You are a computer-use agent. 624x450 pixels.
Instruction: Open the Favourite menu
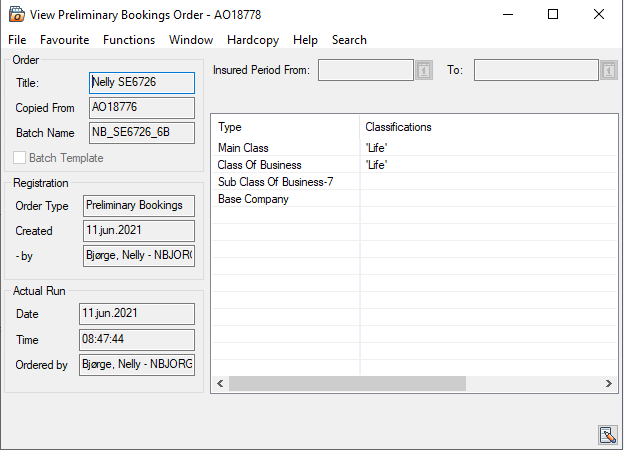tap(64, 40)
